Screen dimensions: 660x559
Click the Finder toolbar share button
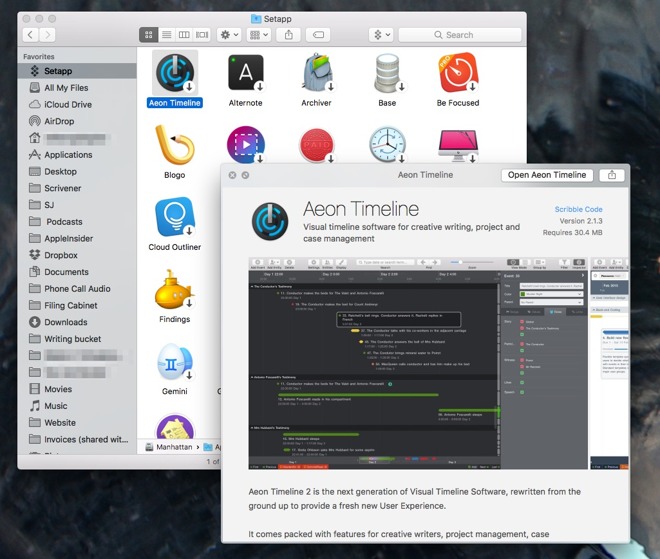coord(288,35)
